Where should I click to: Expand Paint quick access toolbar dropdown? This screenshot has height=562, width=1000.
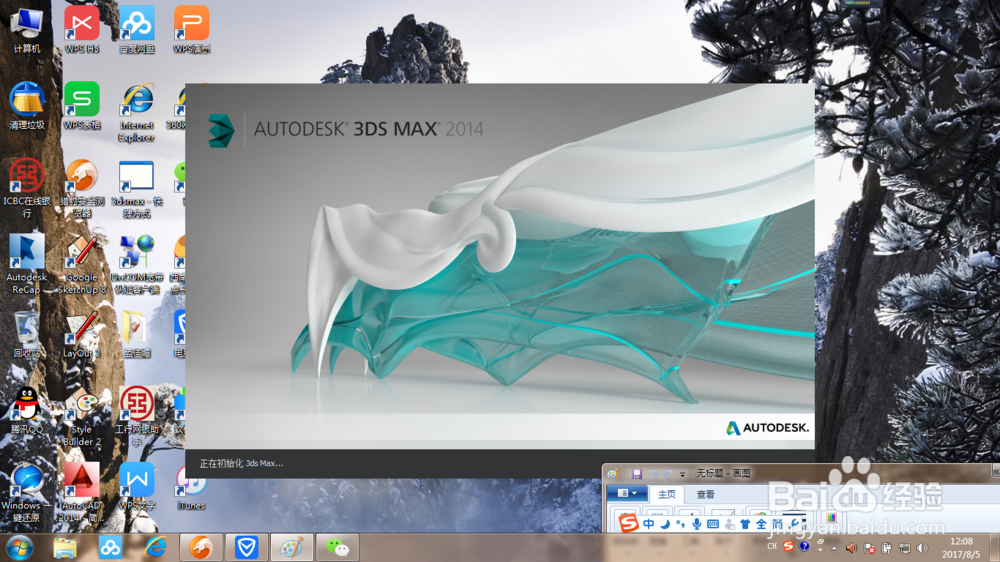(x=682, y=474)
